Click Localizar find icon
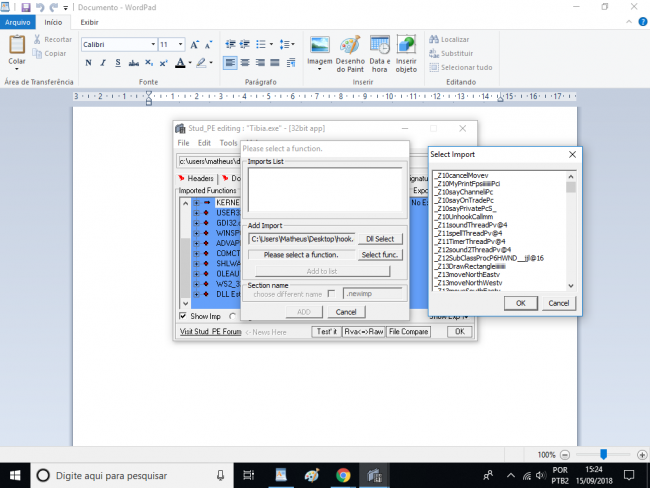Screen dimensions: 650x488 coord(434,39)
